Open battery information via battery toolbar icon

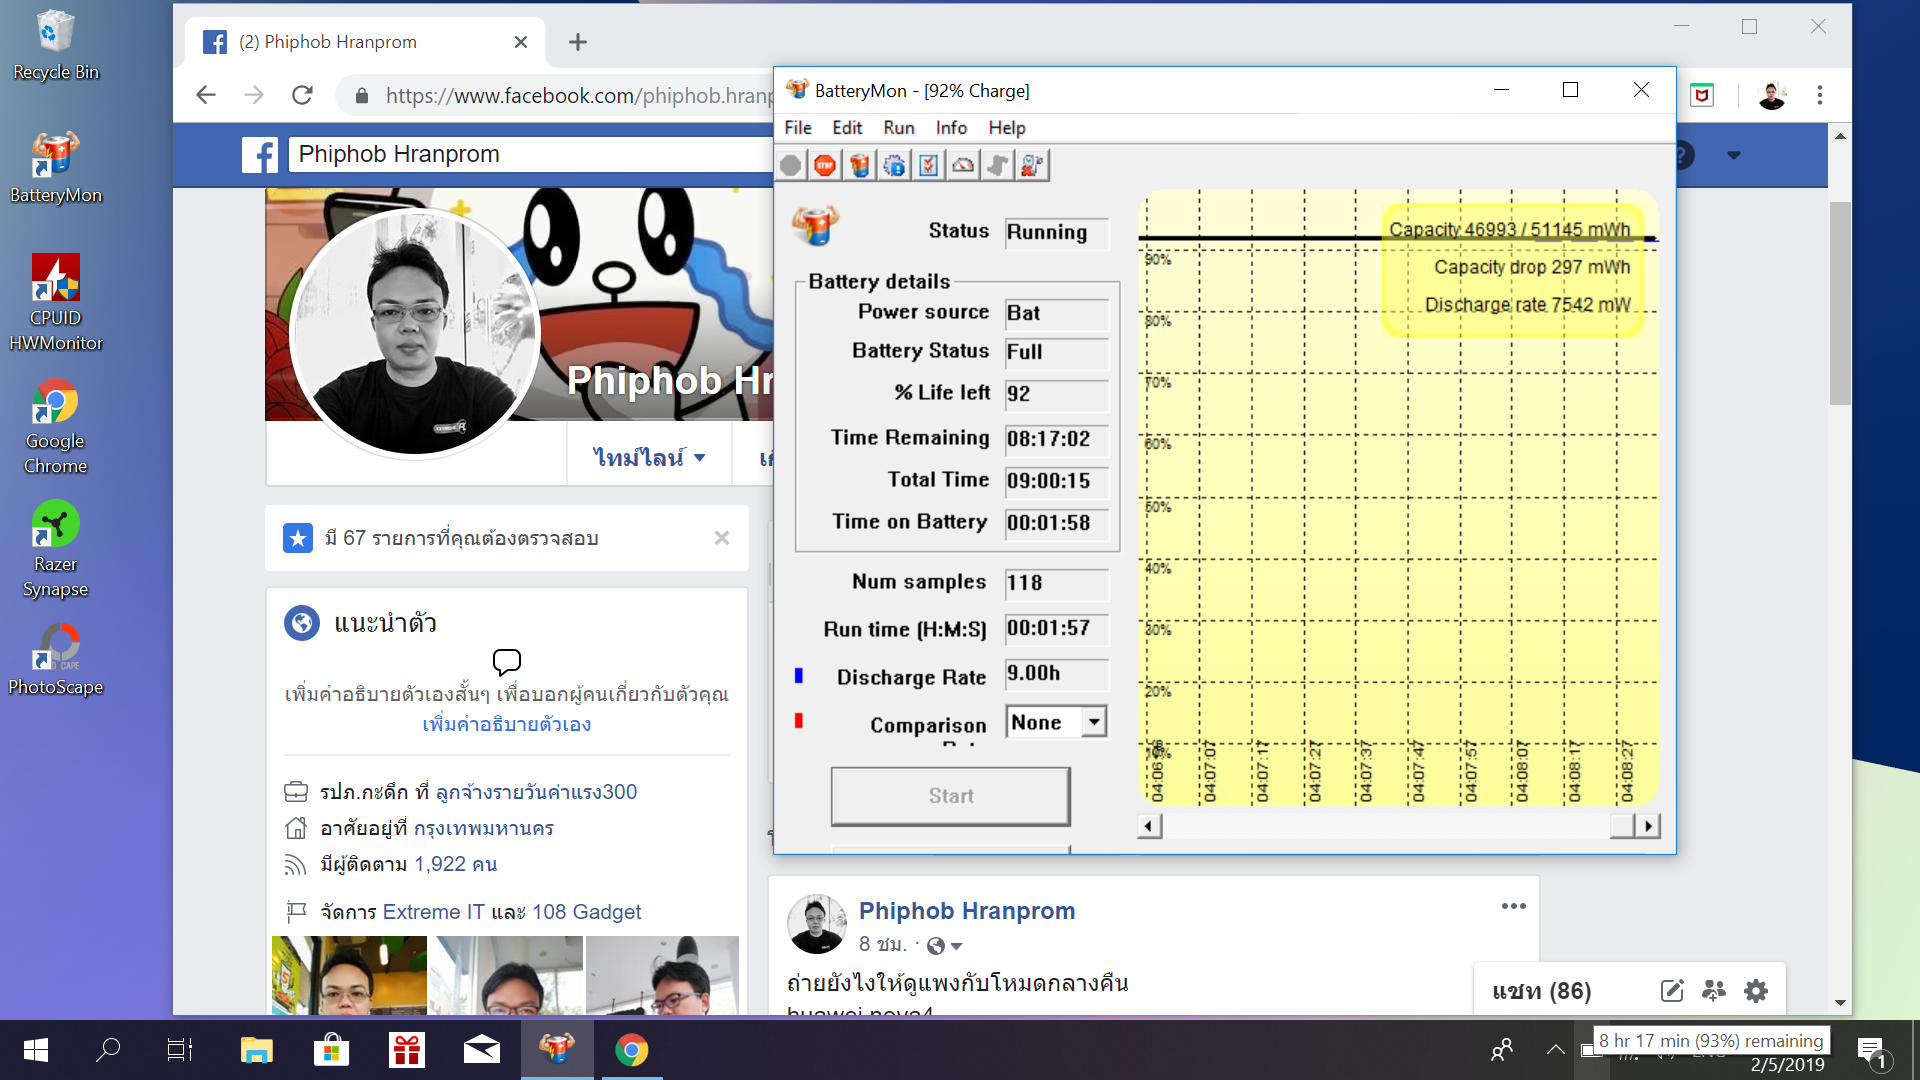pyautogui.click(x=860, y=165)
